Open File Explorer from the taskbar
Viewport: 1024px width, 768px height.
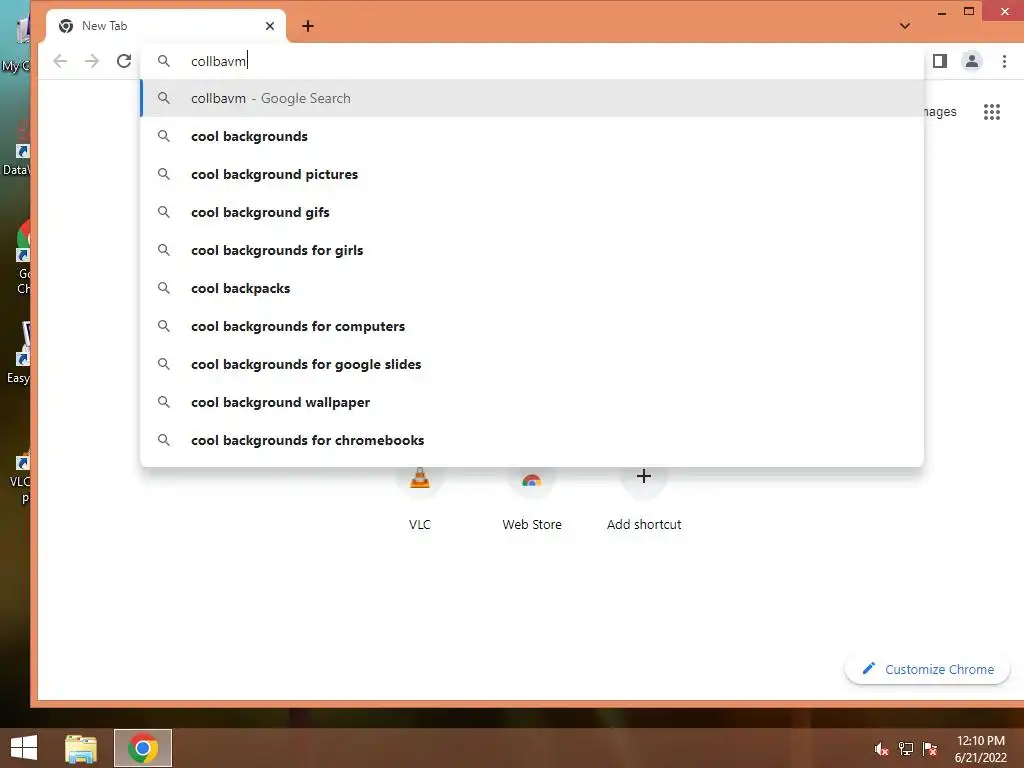tap(81, 748)
